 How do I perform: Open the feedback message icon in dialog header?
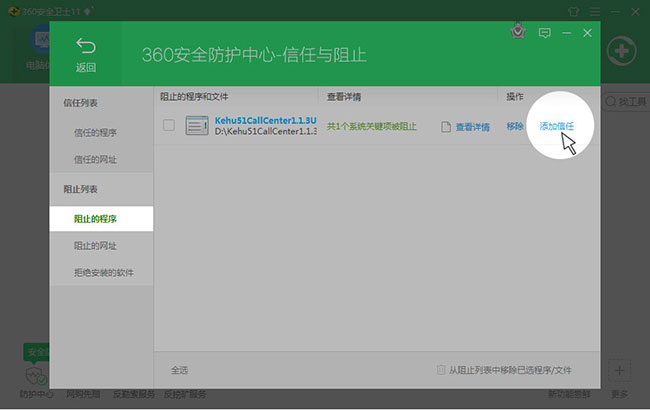pos(544,33)
